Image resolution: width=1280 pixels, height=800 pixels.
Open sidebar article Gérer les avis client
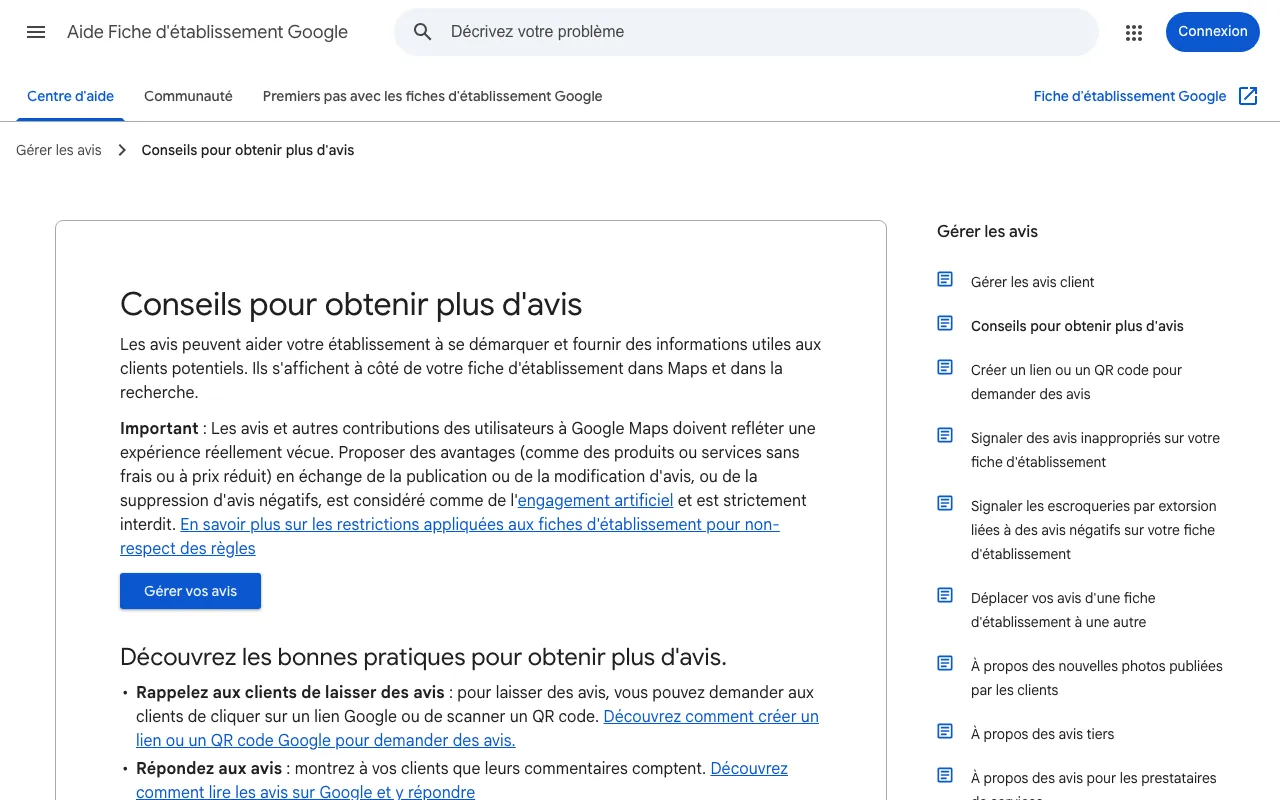click(1033, 282)
